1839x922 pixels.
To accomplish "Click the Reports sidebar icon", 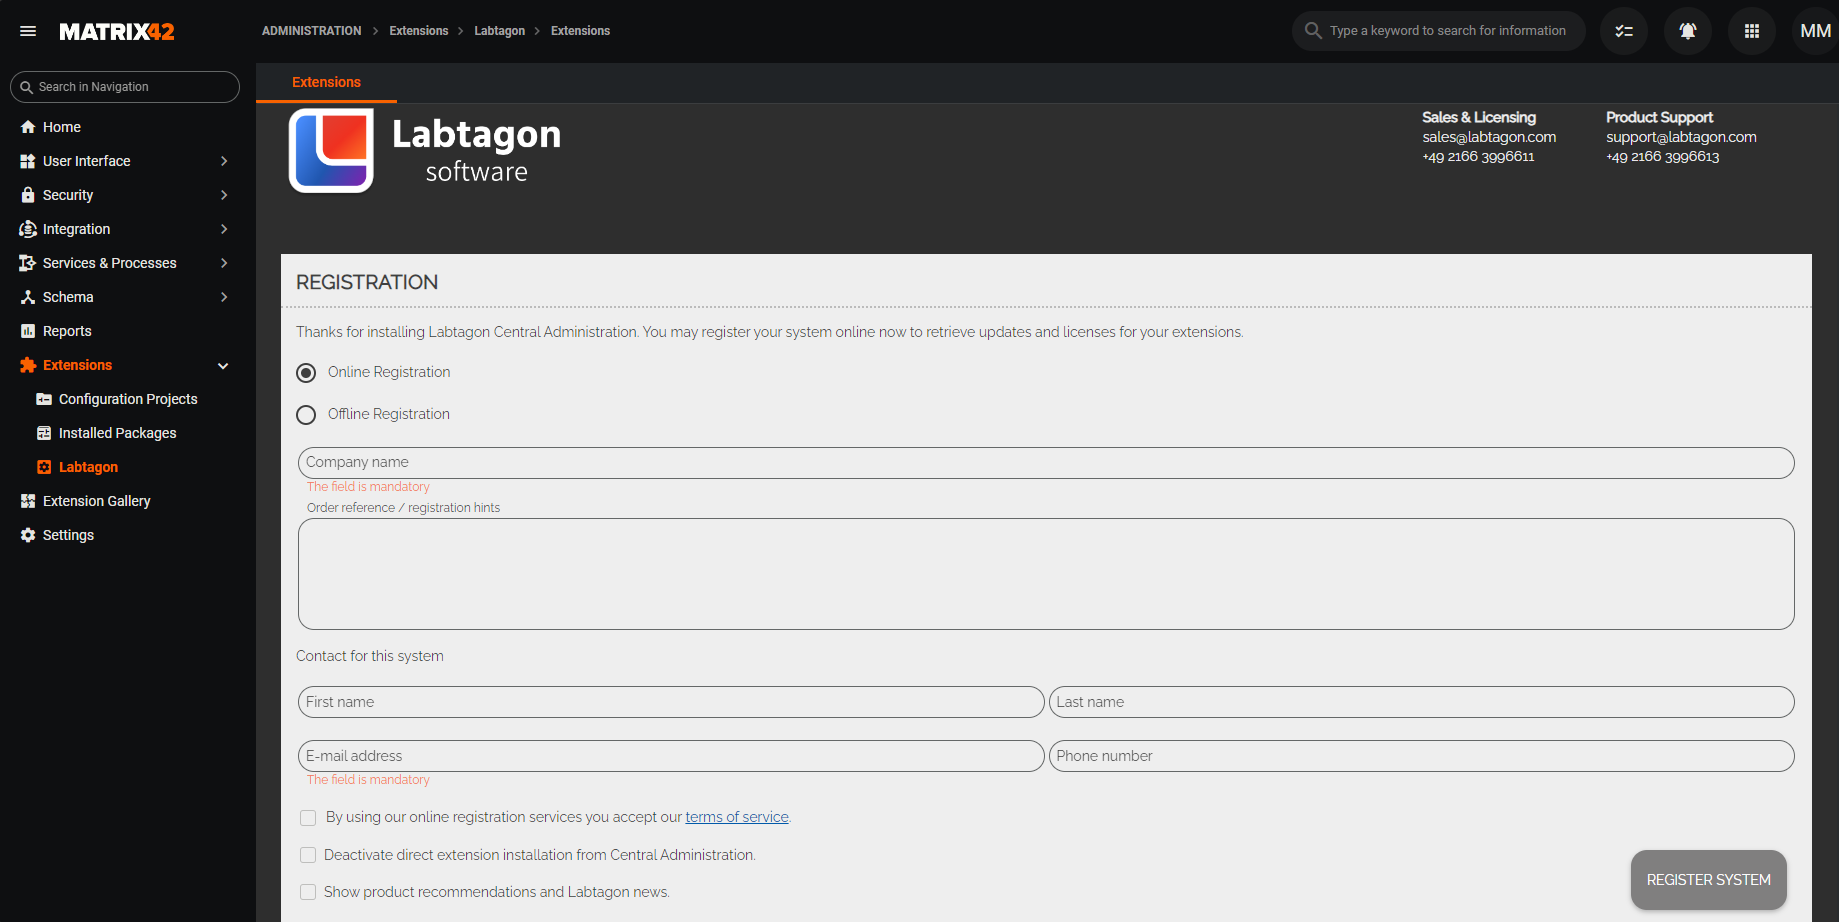I will pyautogui.click(x=28, y=331).
